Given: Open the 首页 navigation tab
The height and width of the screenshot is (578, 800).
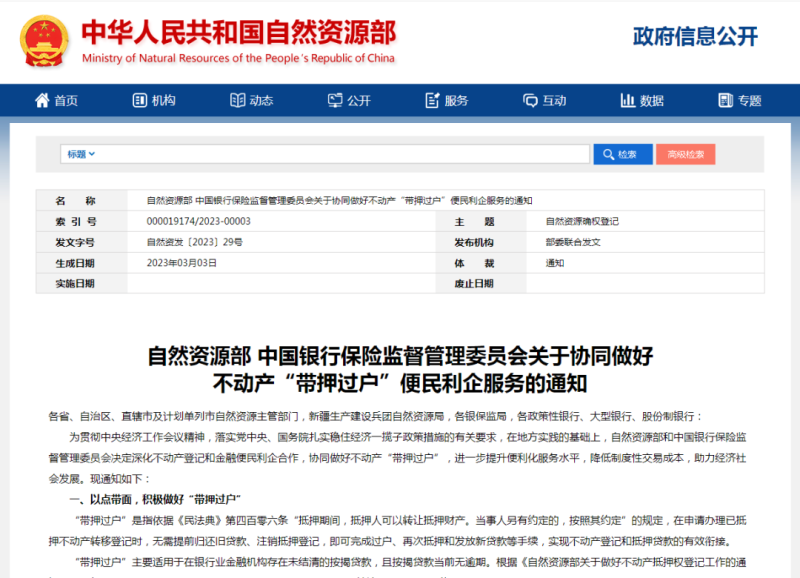Looking at the screenshot, I should [x=57, y=100].
